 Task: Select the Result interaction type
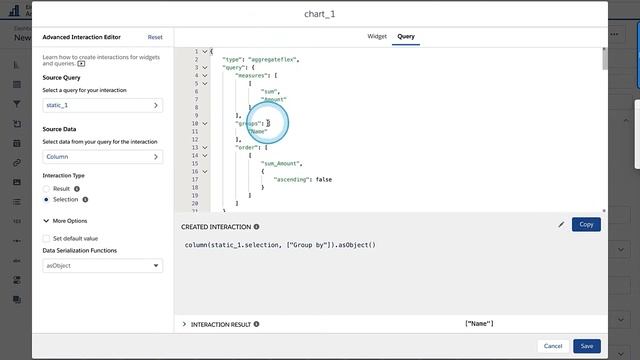46,189
